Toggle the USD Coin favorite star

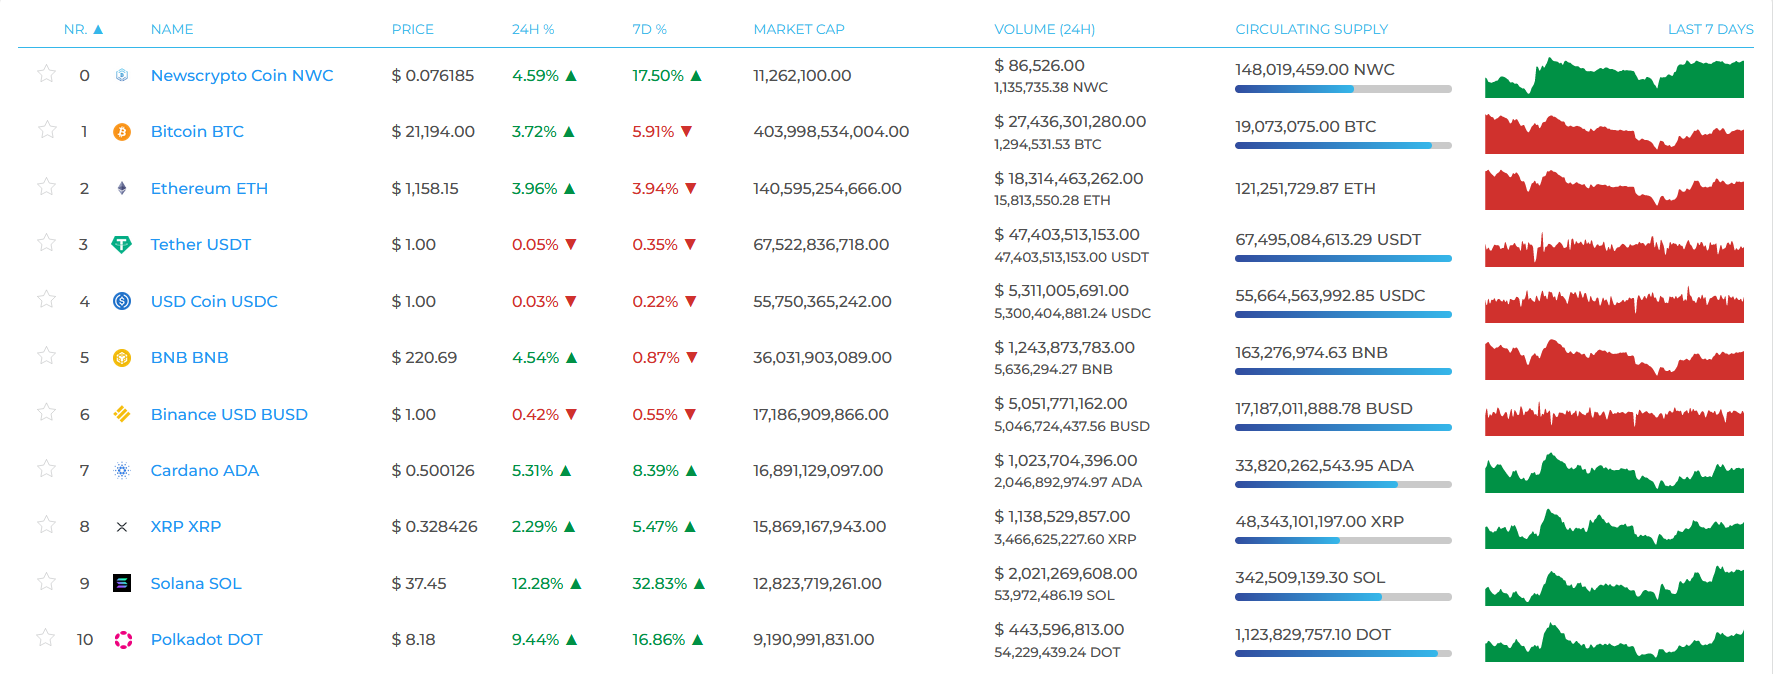[46, 299]
